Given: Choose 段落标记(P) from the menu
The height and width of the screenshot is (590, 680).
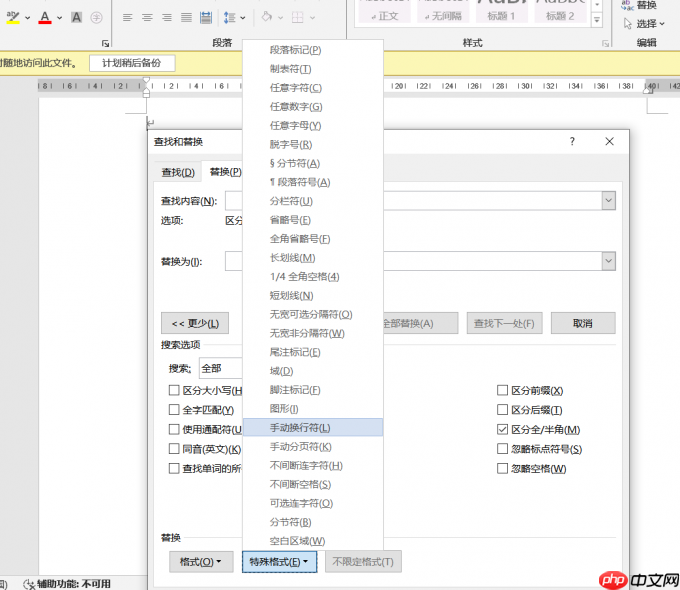Looking at the screenshot, I should click(313, 50).
